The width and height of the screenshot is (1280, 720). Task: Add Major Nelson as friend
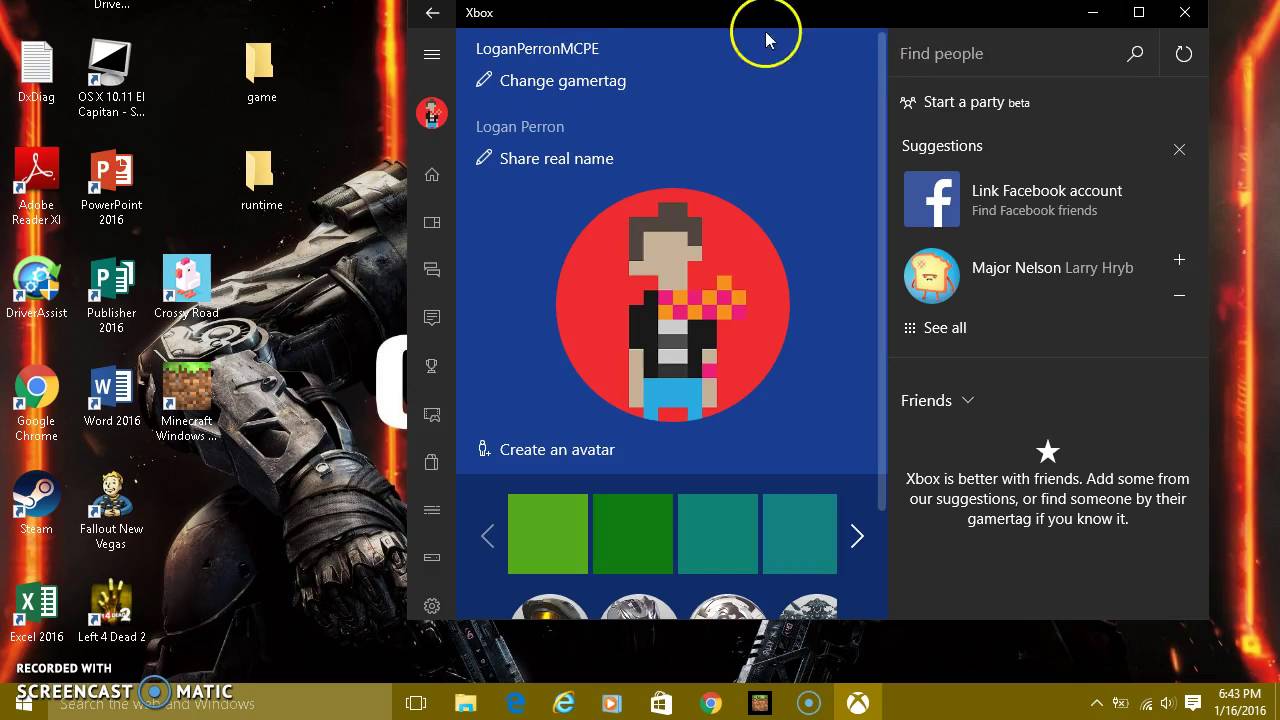tap(1180, 260)
